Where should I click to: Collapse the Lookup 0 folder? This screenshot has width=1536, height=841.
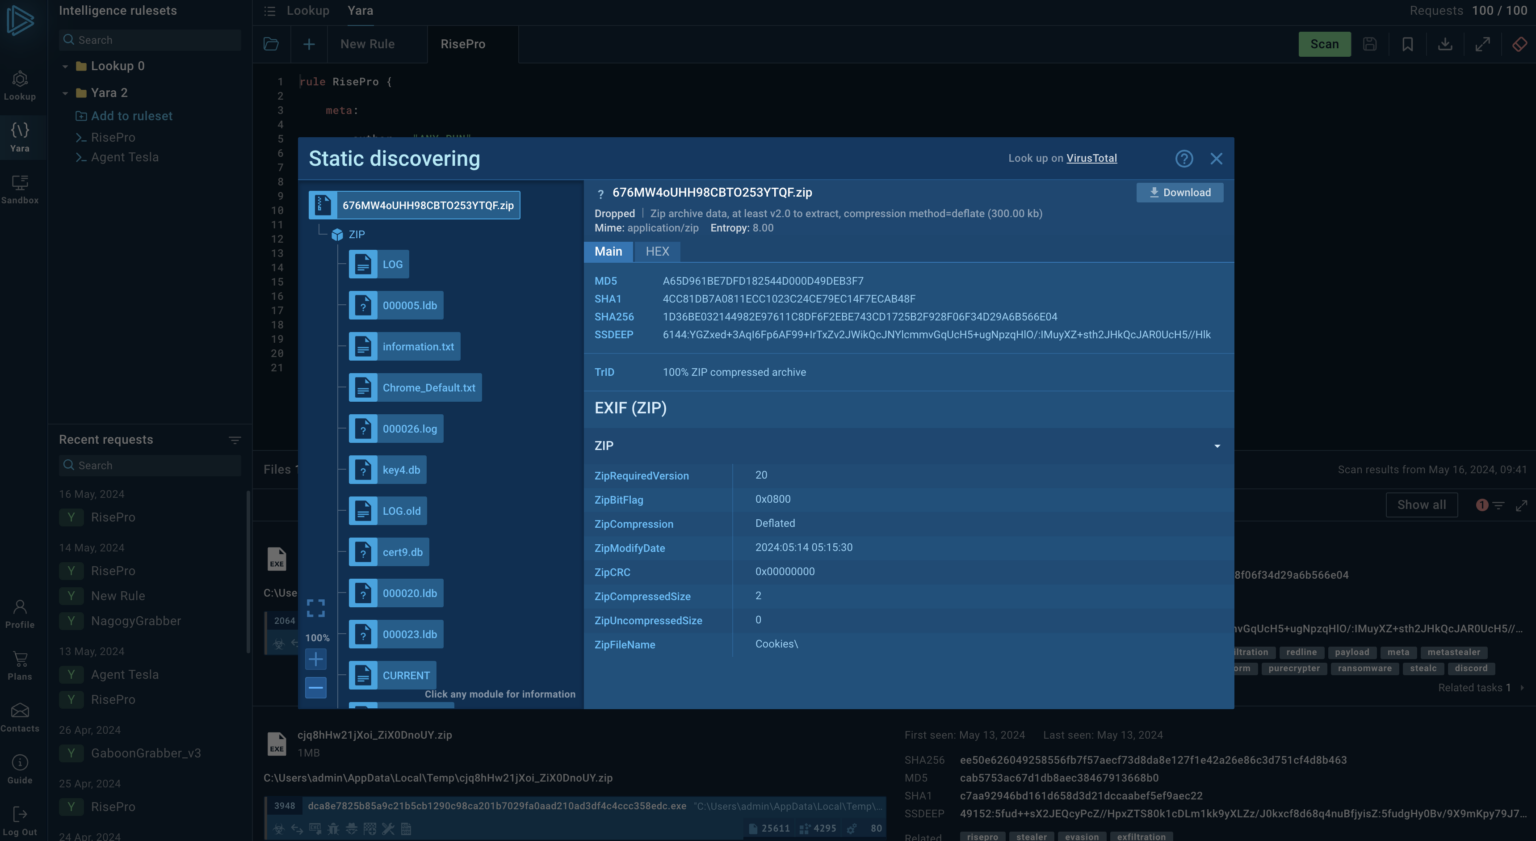[65, 66]
